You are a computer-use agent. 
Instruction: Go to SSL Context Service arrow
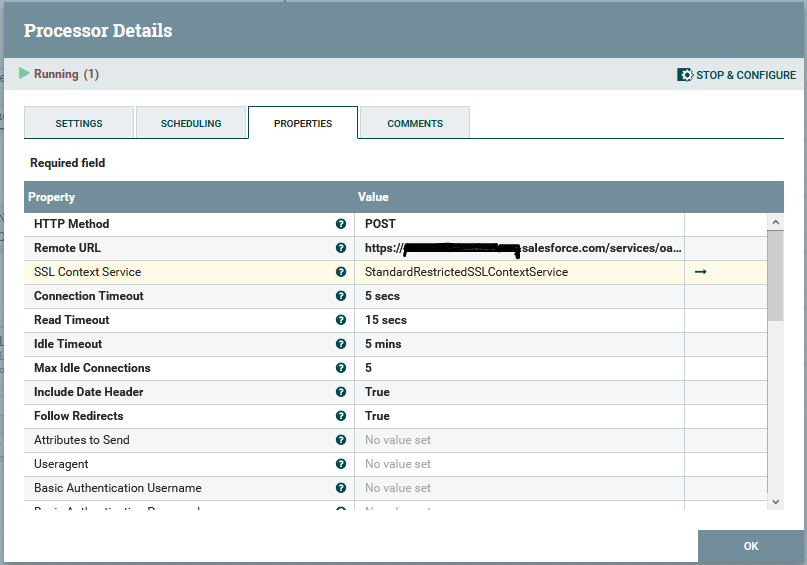click(x=700, y=272)
